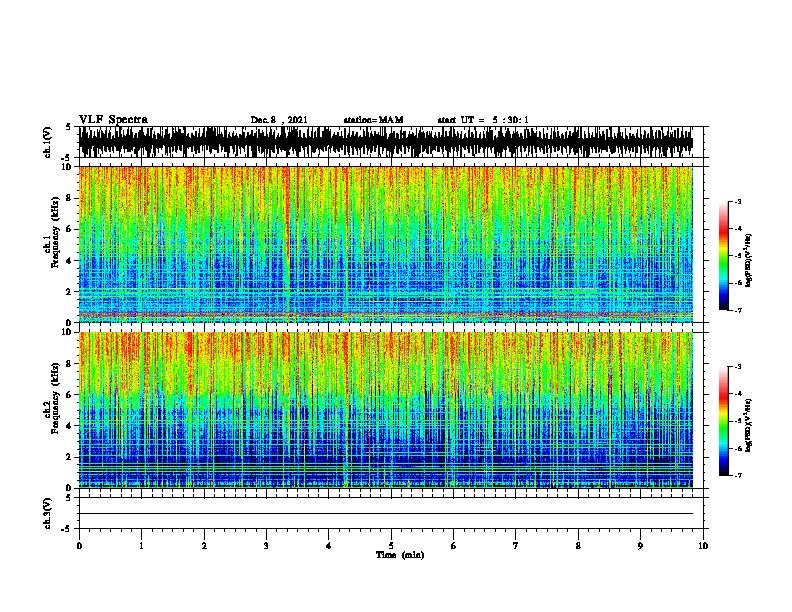792x612 pixels.
Task: Click the ch.2 color bar log(PSD) label
Action: tap(748, 425)
